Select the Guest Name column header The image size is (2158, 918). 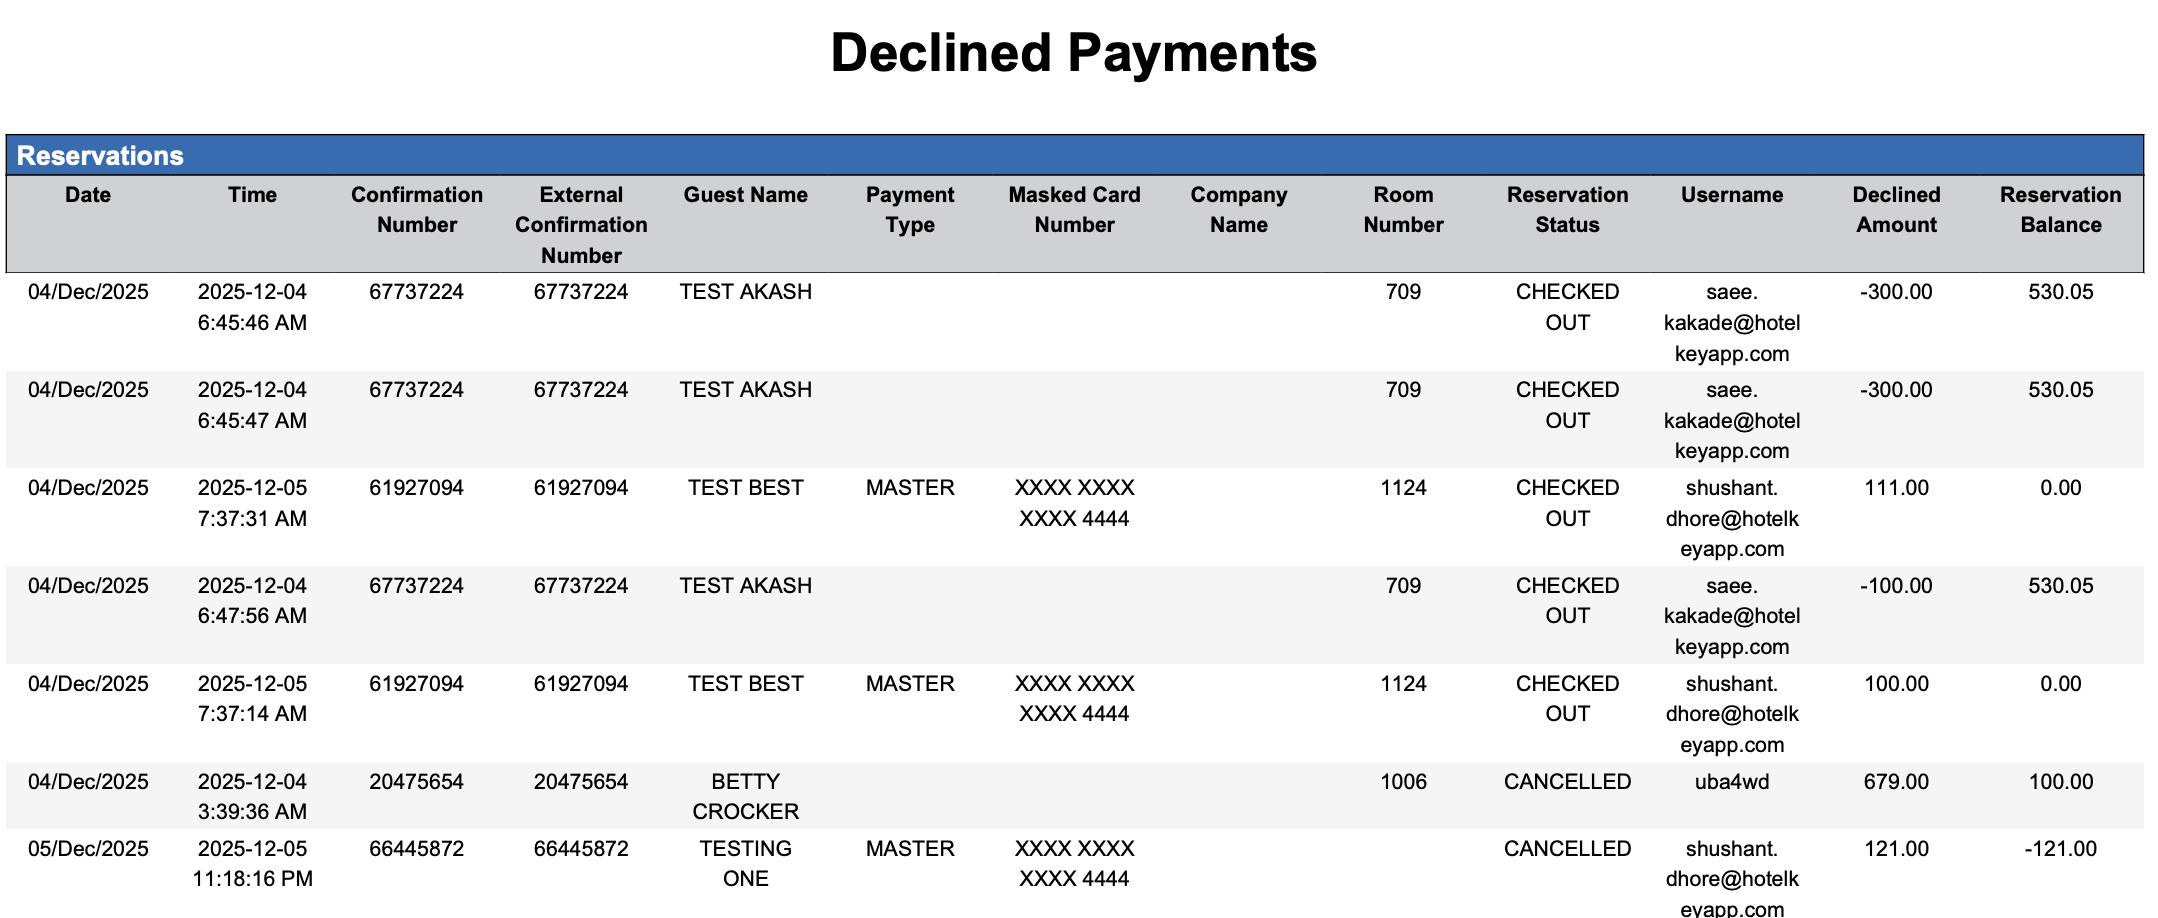[x=745, y=195]
